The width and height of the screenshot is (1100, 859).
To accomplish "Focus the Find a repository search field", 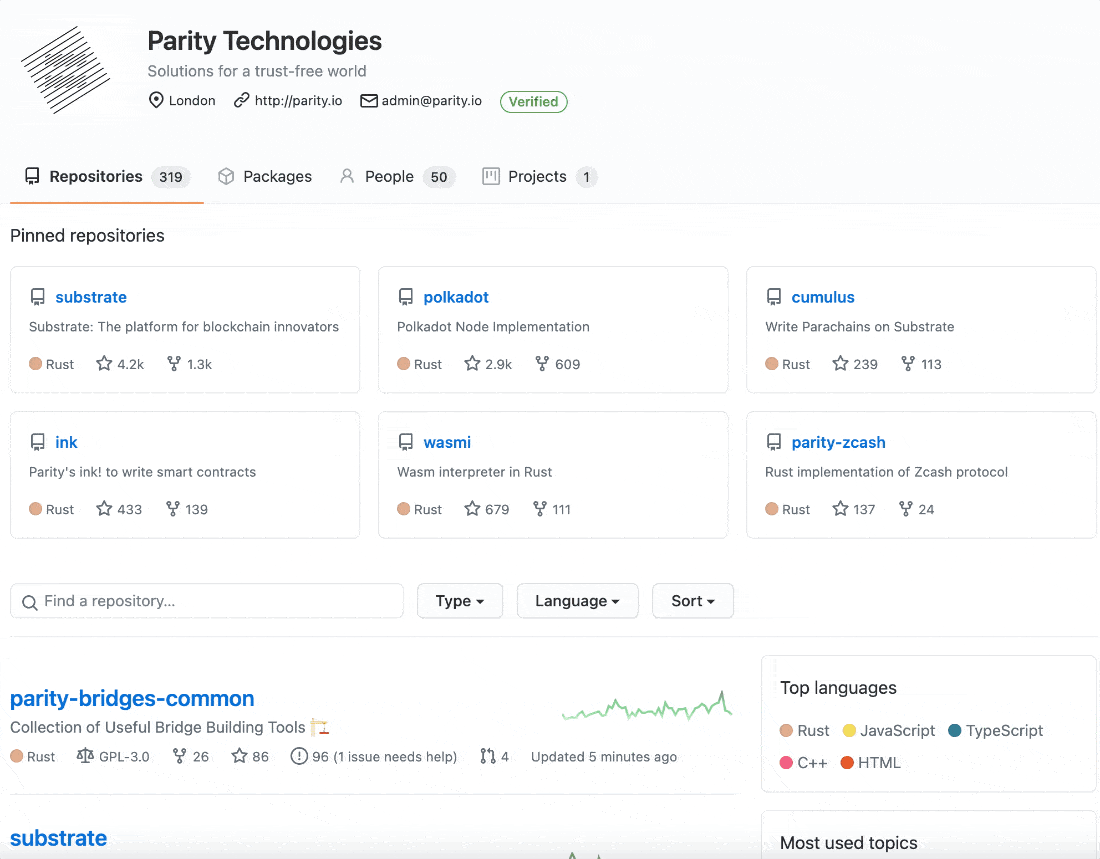I will 207,601.
